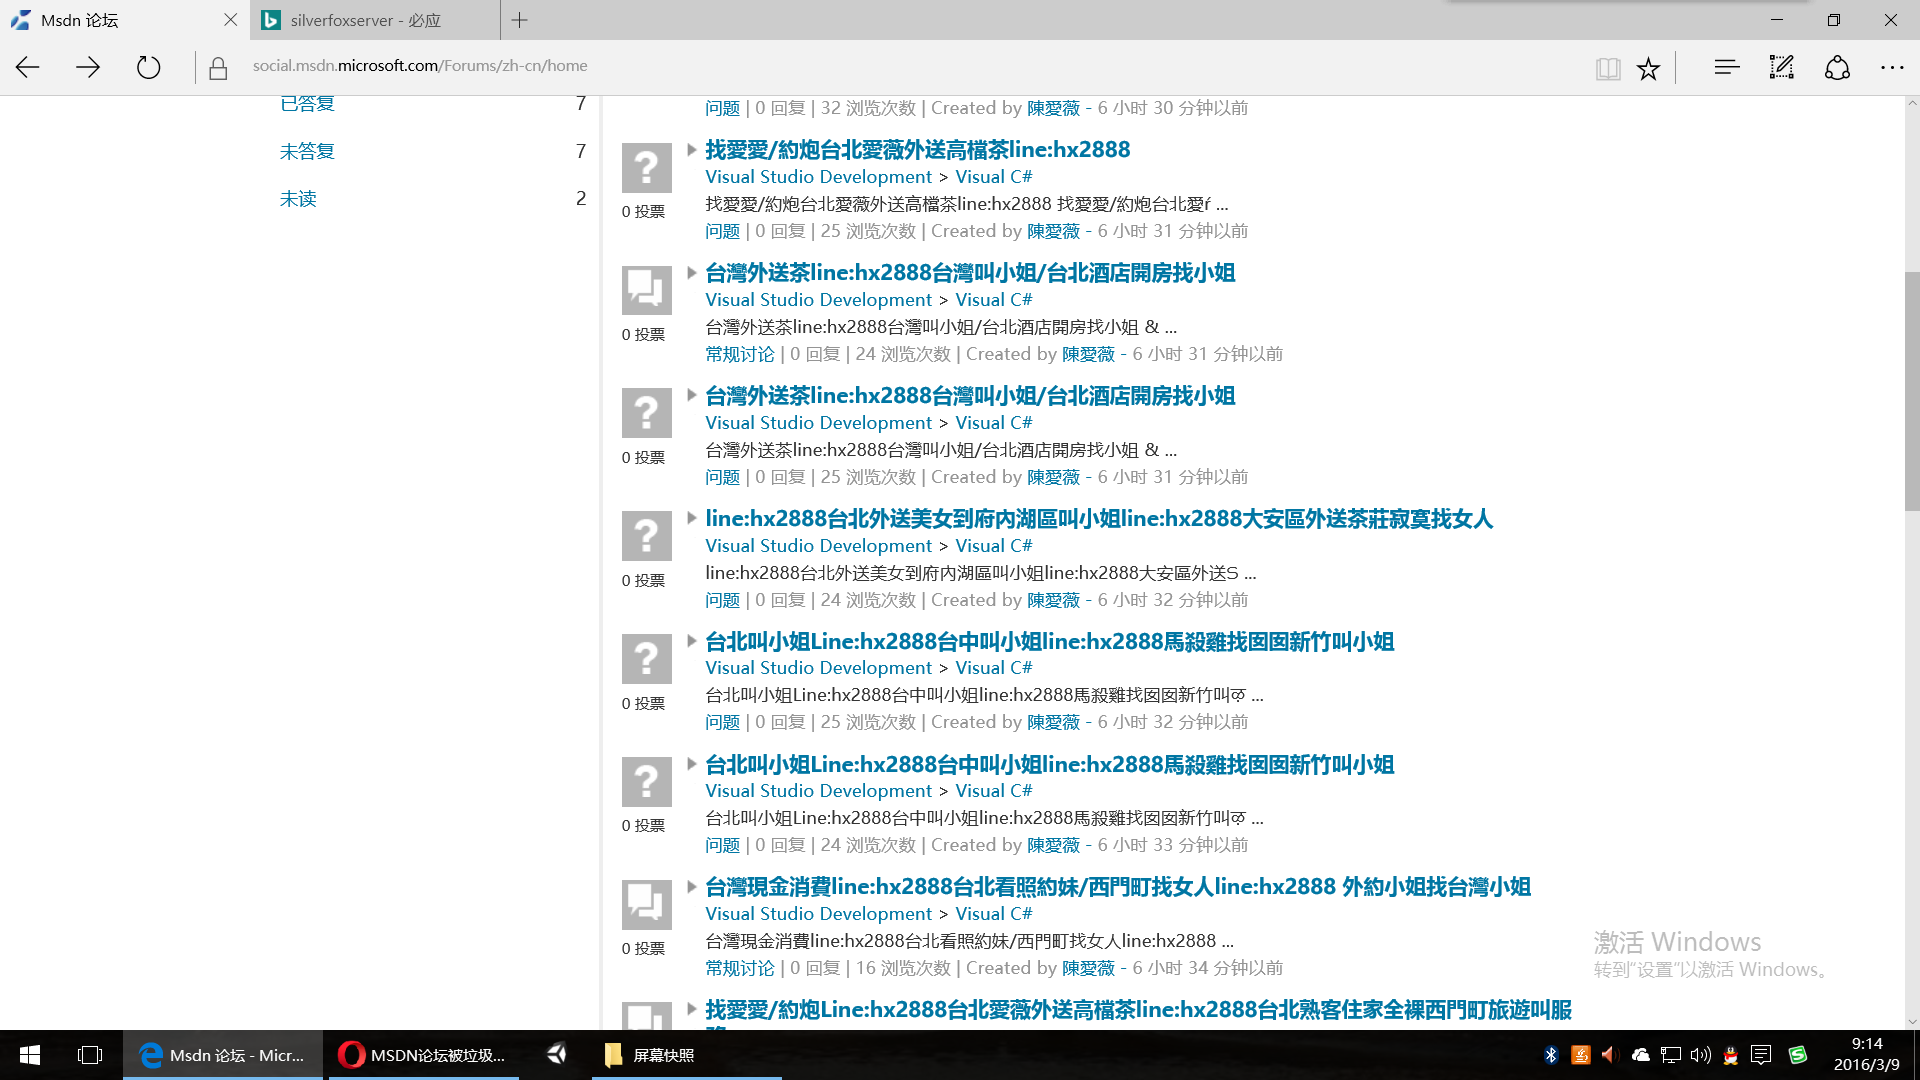Open author 陳愛薇 on 6 小时 34 分钟 post
The image size is (1920, 1080).
coord(1088,968)
